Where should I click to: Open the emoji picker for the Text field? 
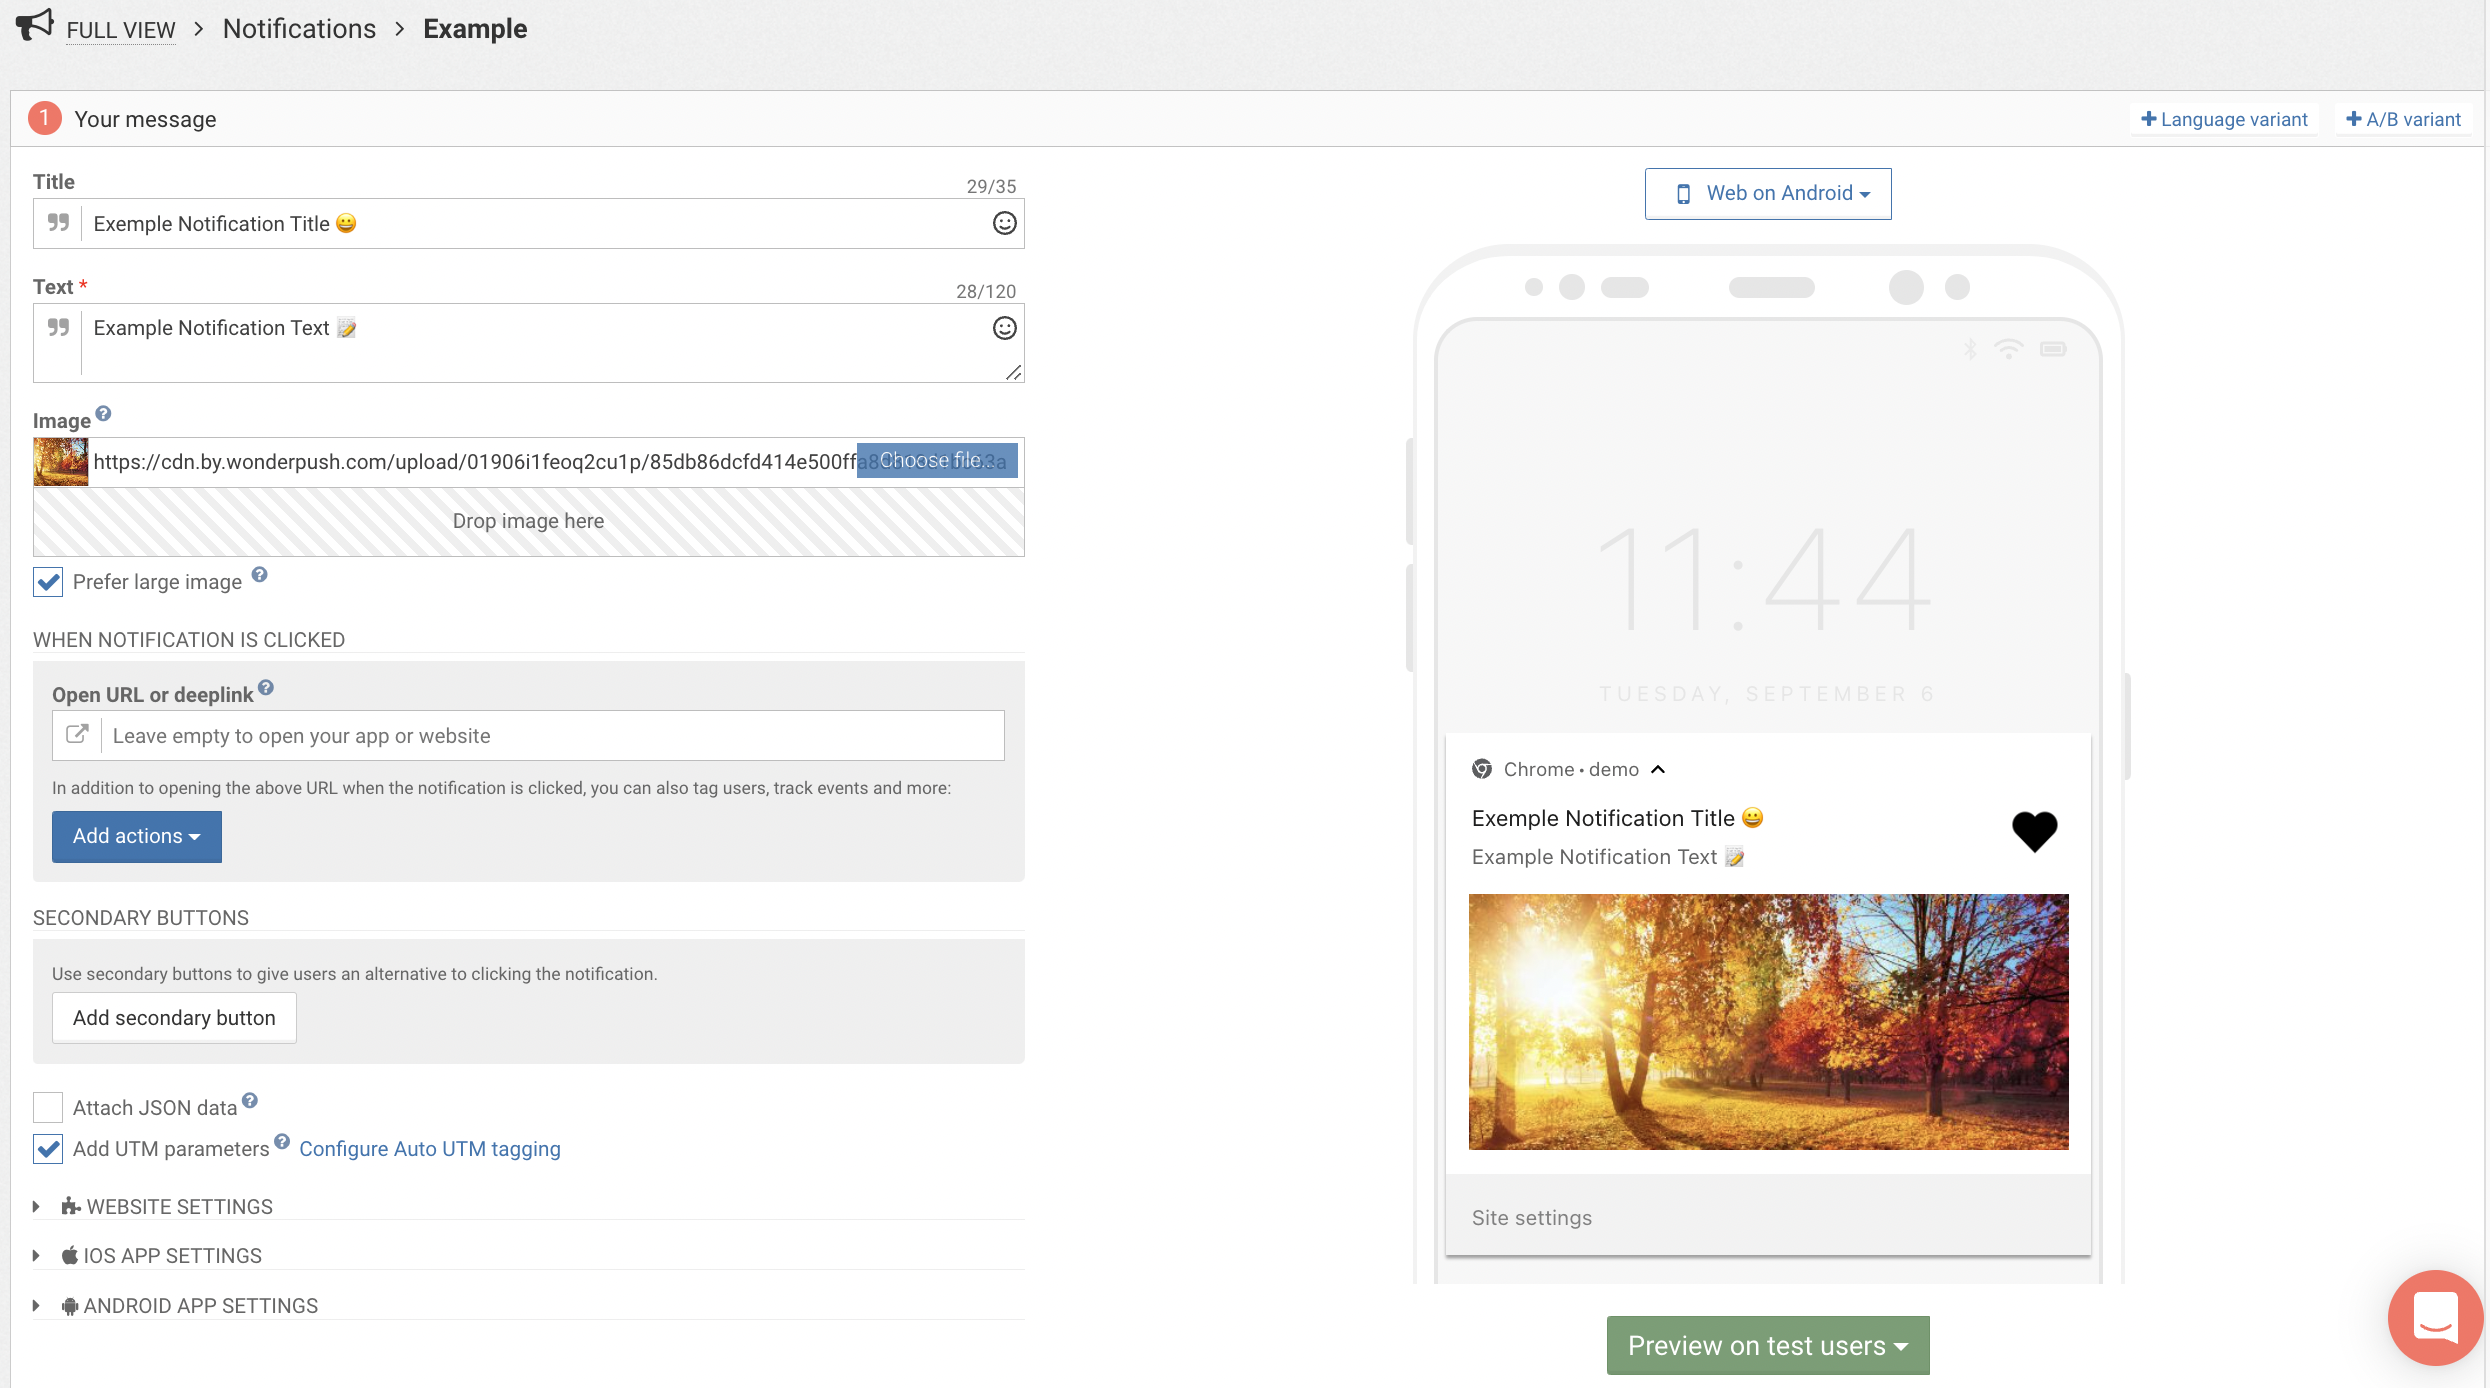[x=1004, y=327]
